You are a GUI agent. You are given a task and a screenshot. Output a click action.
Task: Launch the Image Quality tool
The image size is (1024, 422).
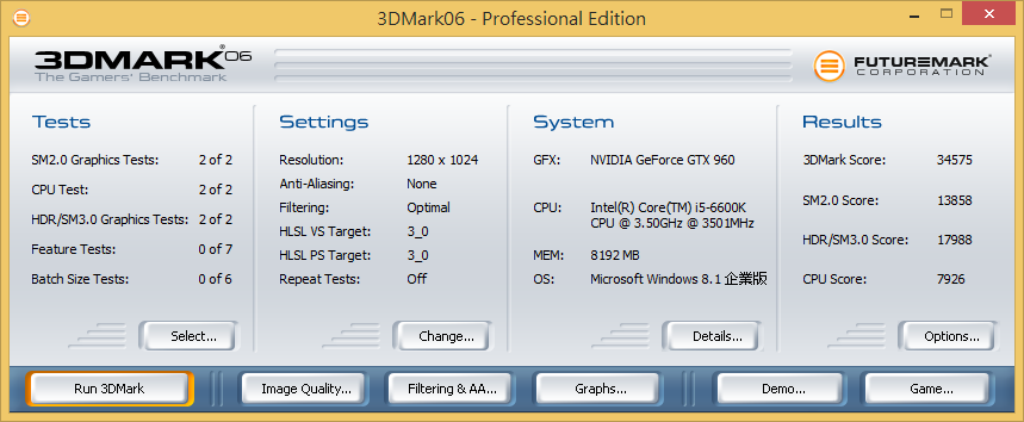coord(306,389)
